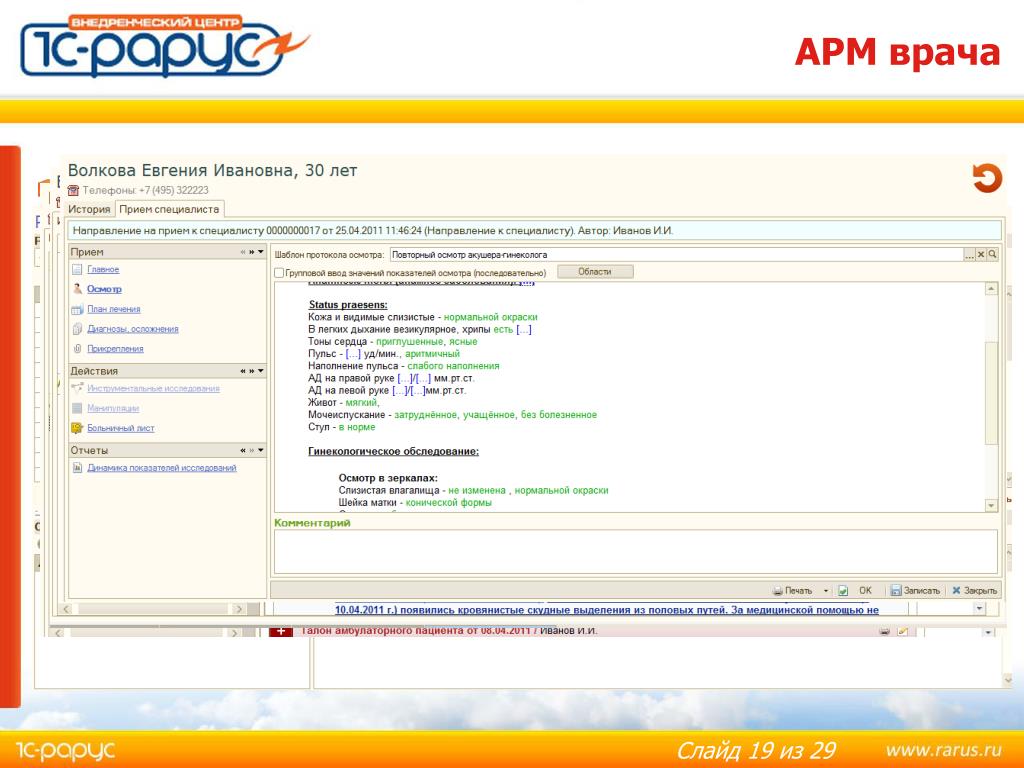The image size is (1024, 768).
Task: Click the Печать button
Action: (x=792, y=590)
